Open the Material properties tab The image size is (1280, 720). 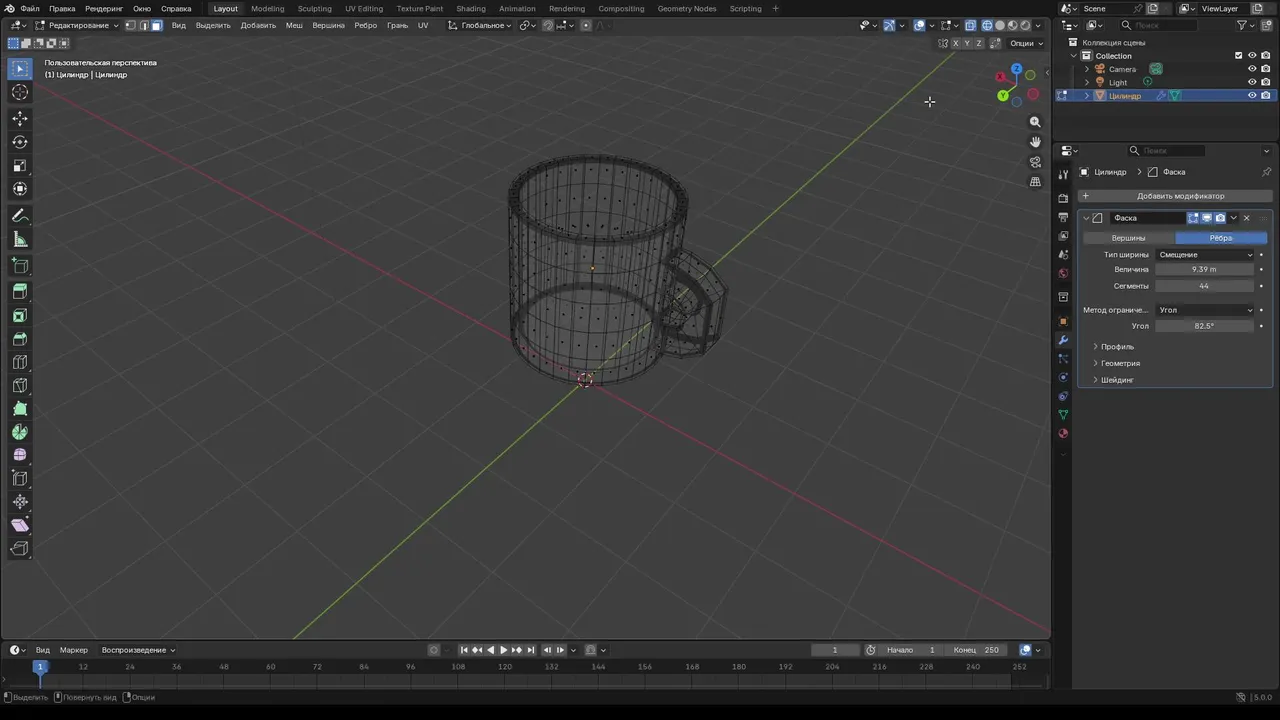[1063, 433]
